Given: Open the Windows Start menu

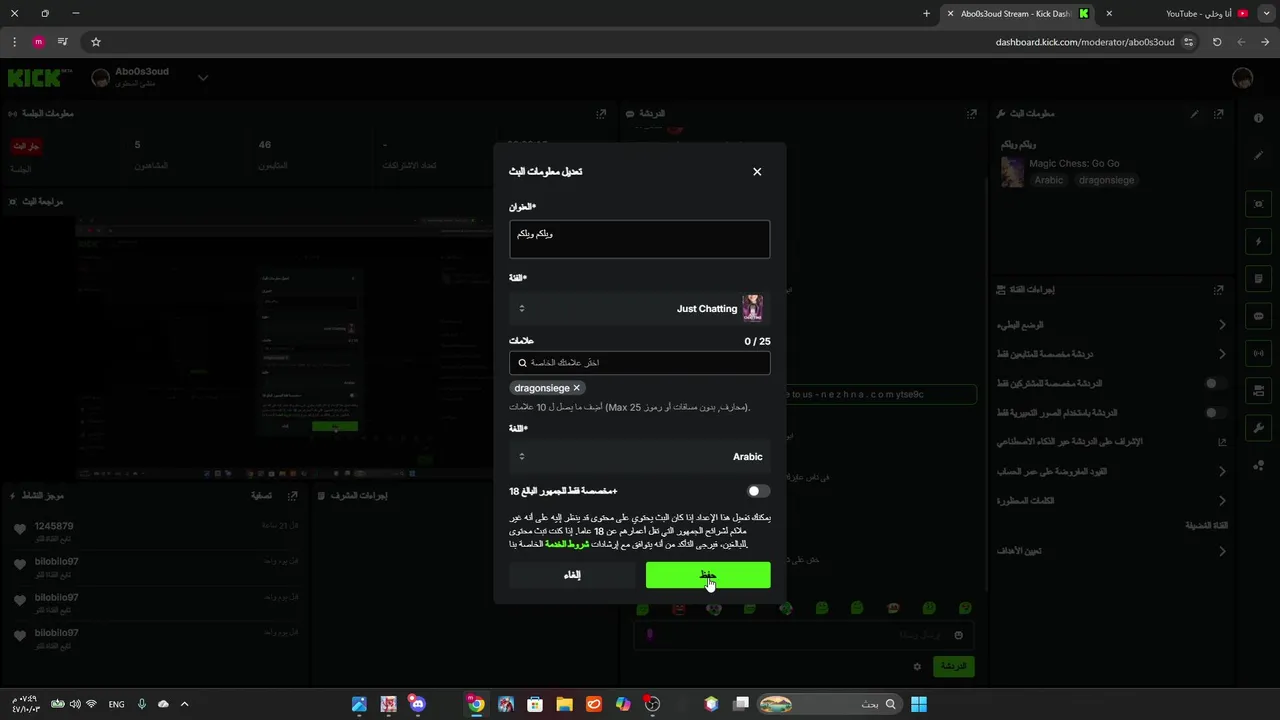Looking at the screenshot, I should [919, 704].
